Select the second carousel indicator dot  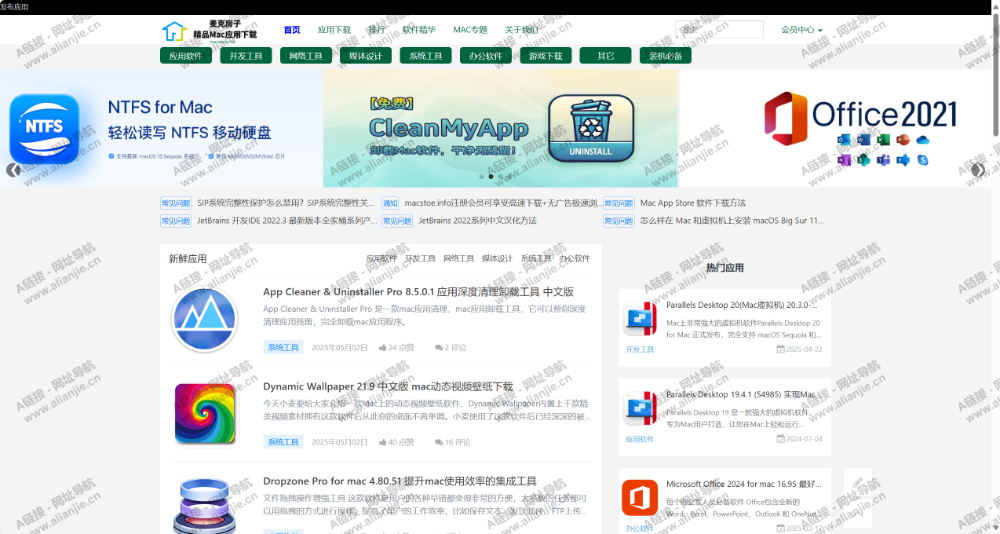(490, 176)
